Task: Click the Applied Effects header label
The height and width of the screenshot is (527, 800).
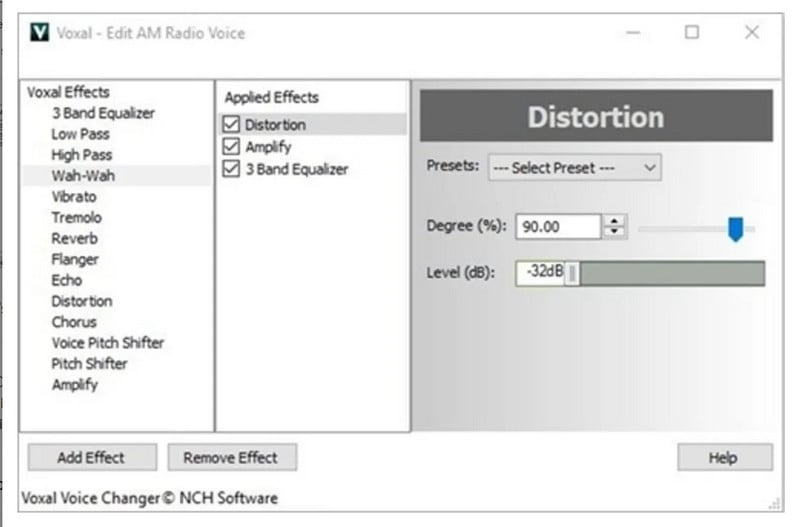Action: [271, 97]
